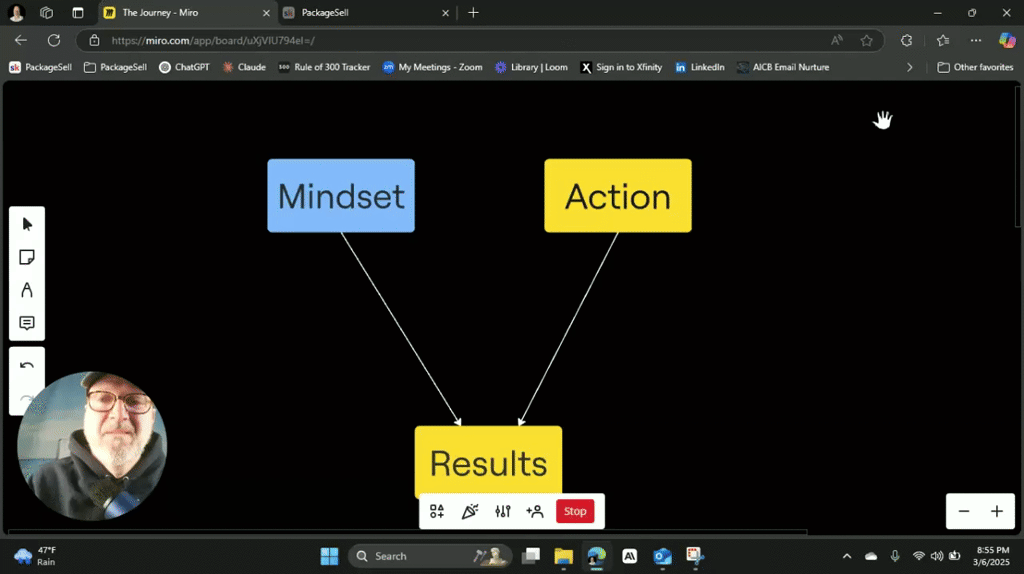1024x574 pixels.
Task: Open the volume speaker tray icon
Action: [936, 556]
